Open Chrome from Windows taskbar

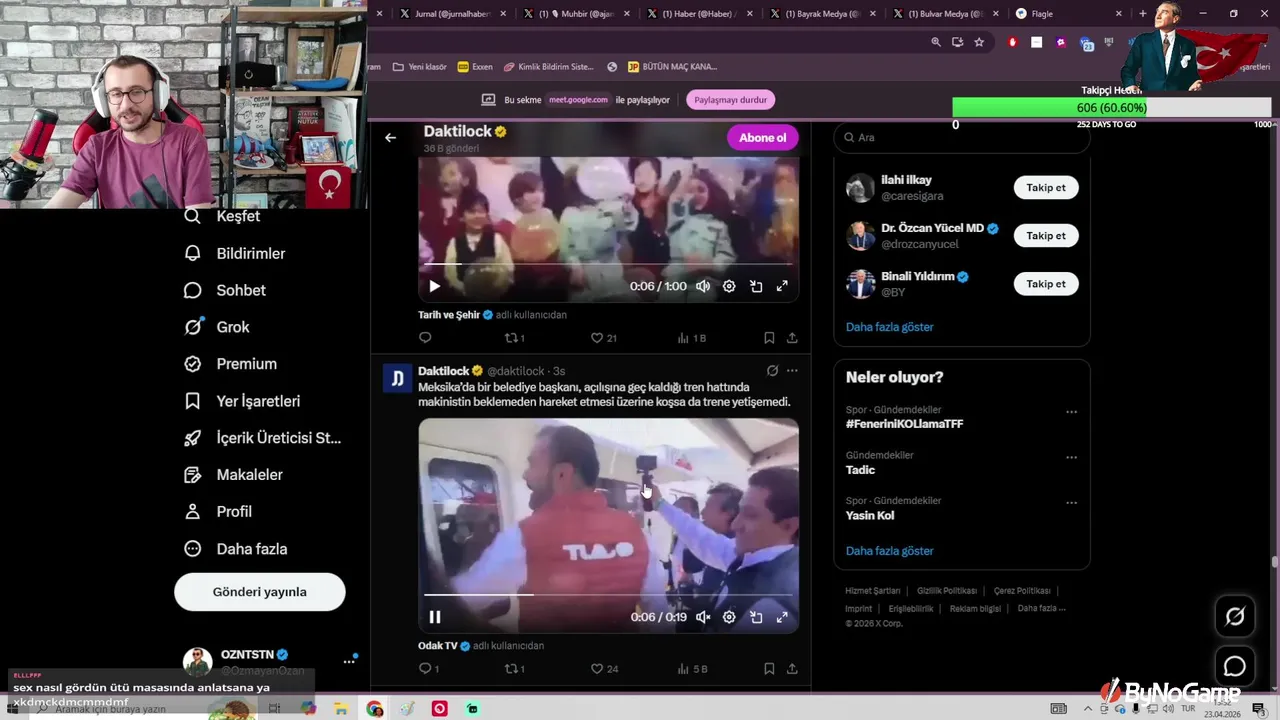point(375,709)
